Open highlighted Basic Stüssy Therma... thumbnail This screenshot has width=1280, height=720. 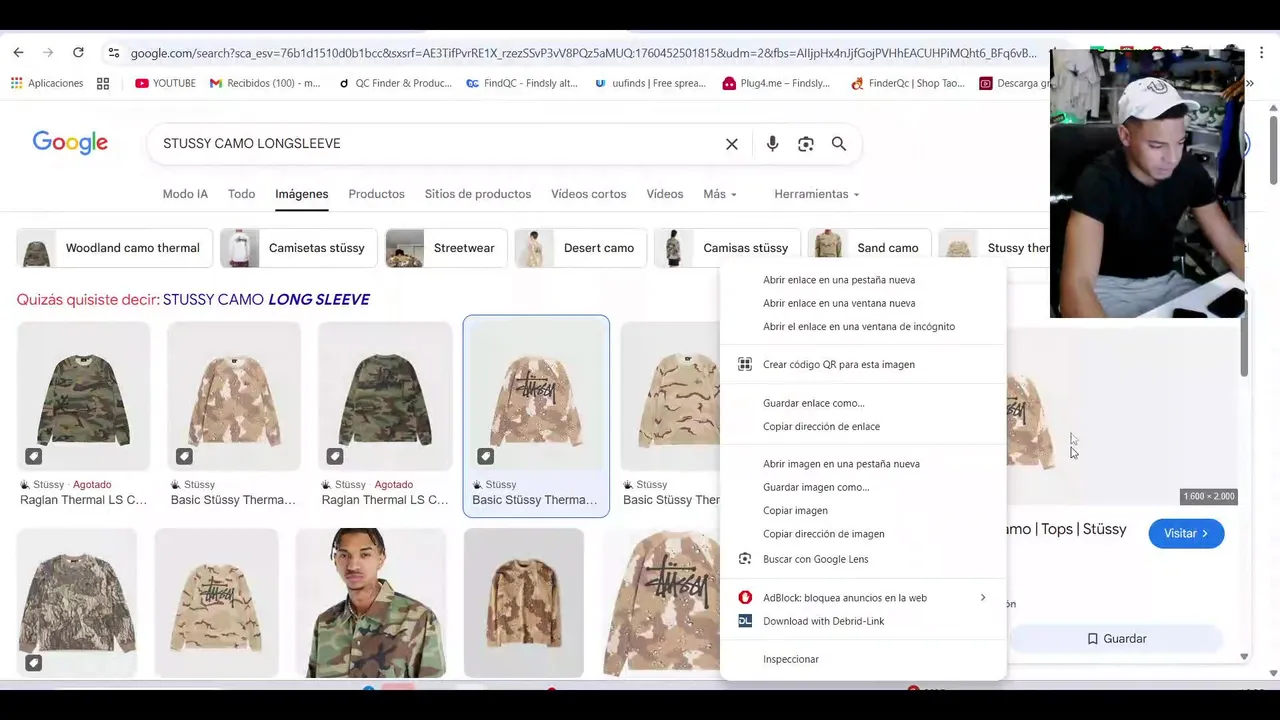[536, 396]
